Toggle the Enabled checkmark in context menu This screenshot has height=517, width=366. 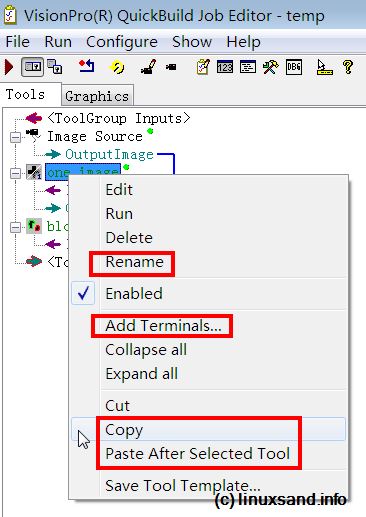[83, 293]
